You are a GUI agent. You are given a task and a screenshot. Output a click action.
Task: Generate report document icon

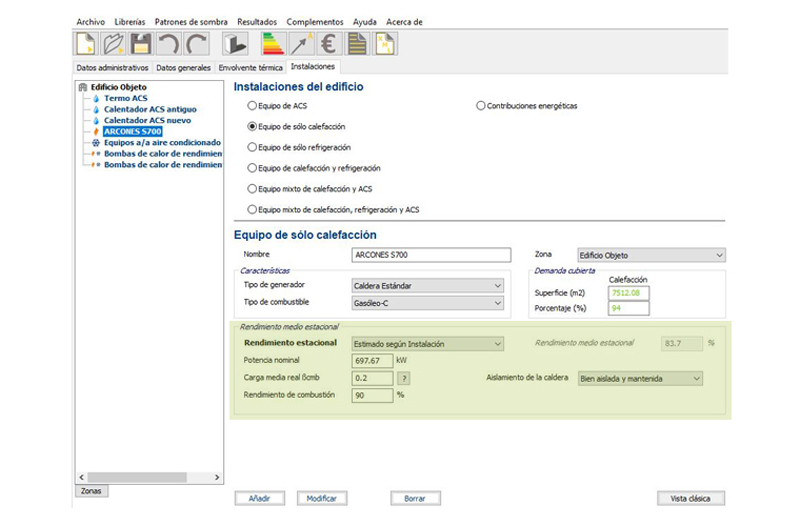(x=357, y=43)
